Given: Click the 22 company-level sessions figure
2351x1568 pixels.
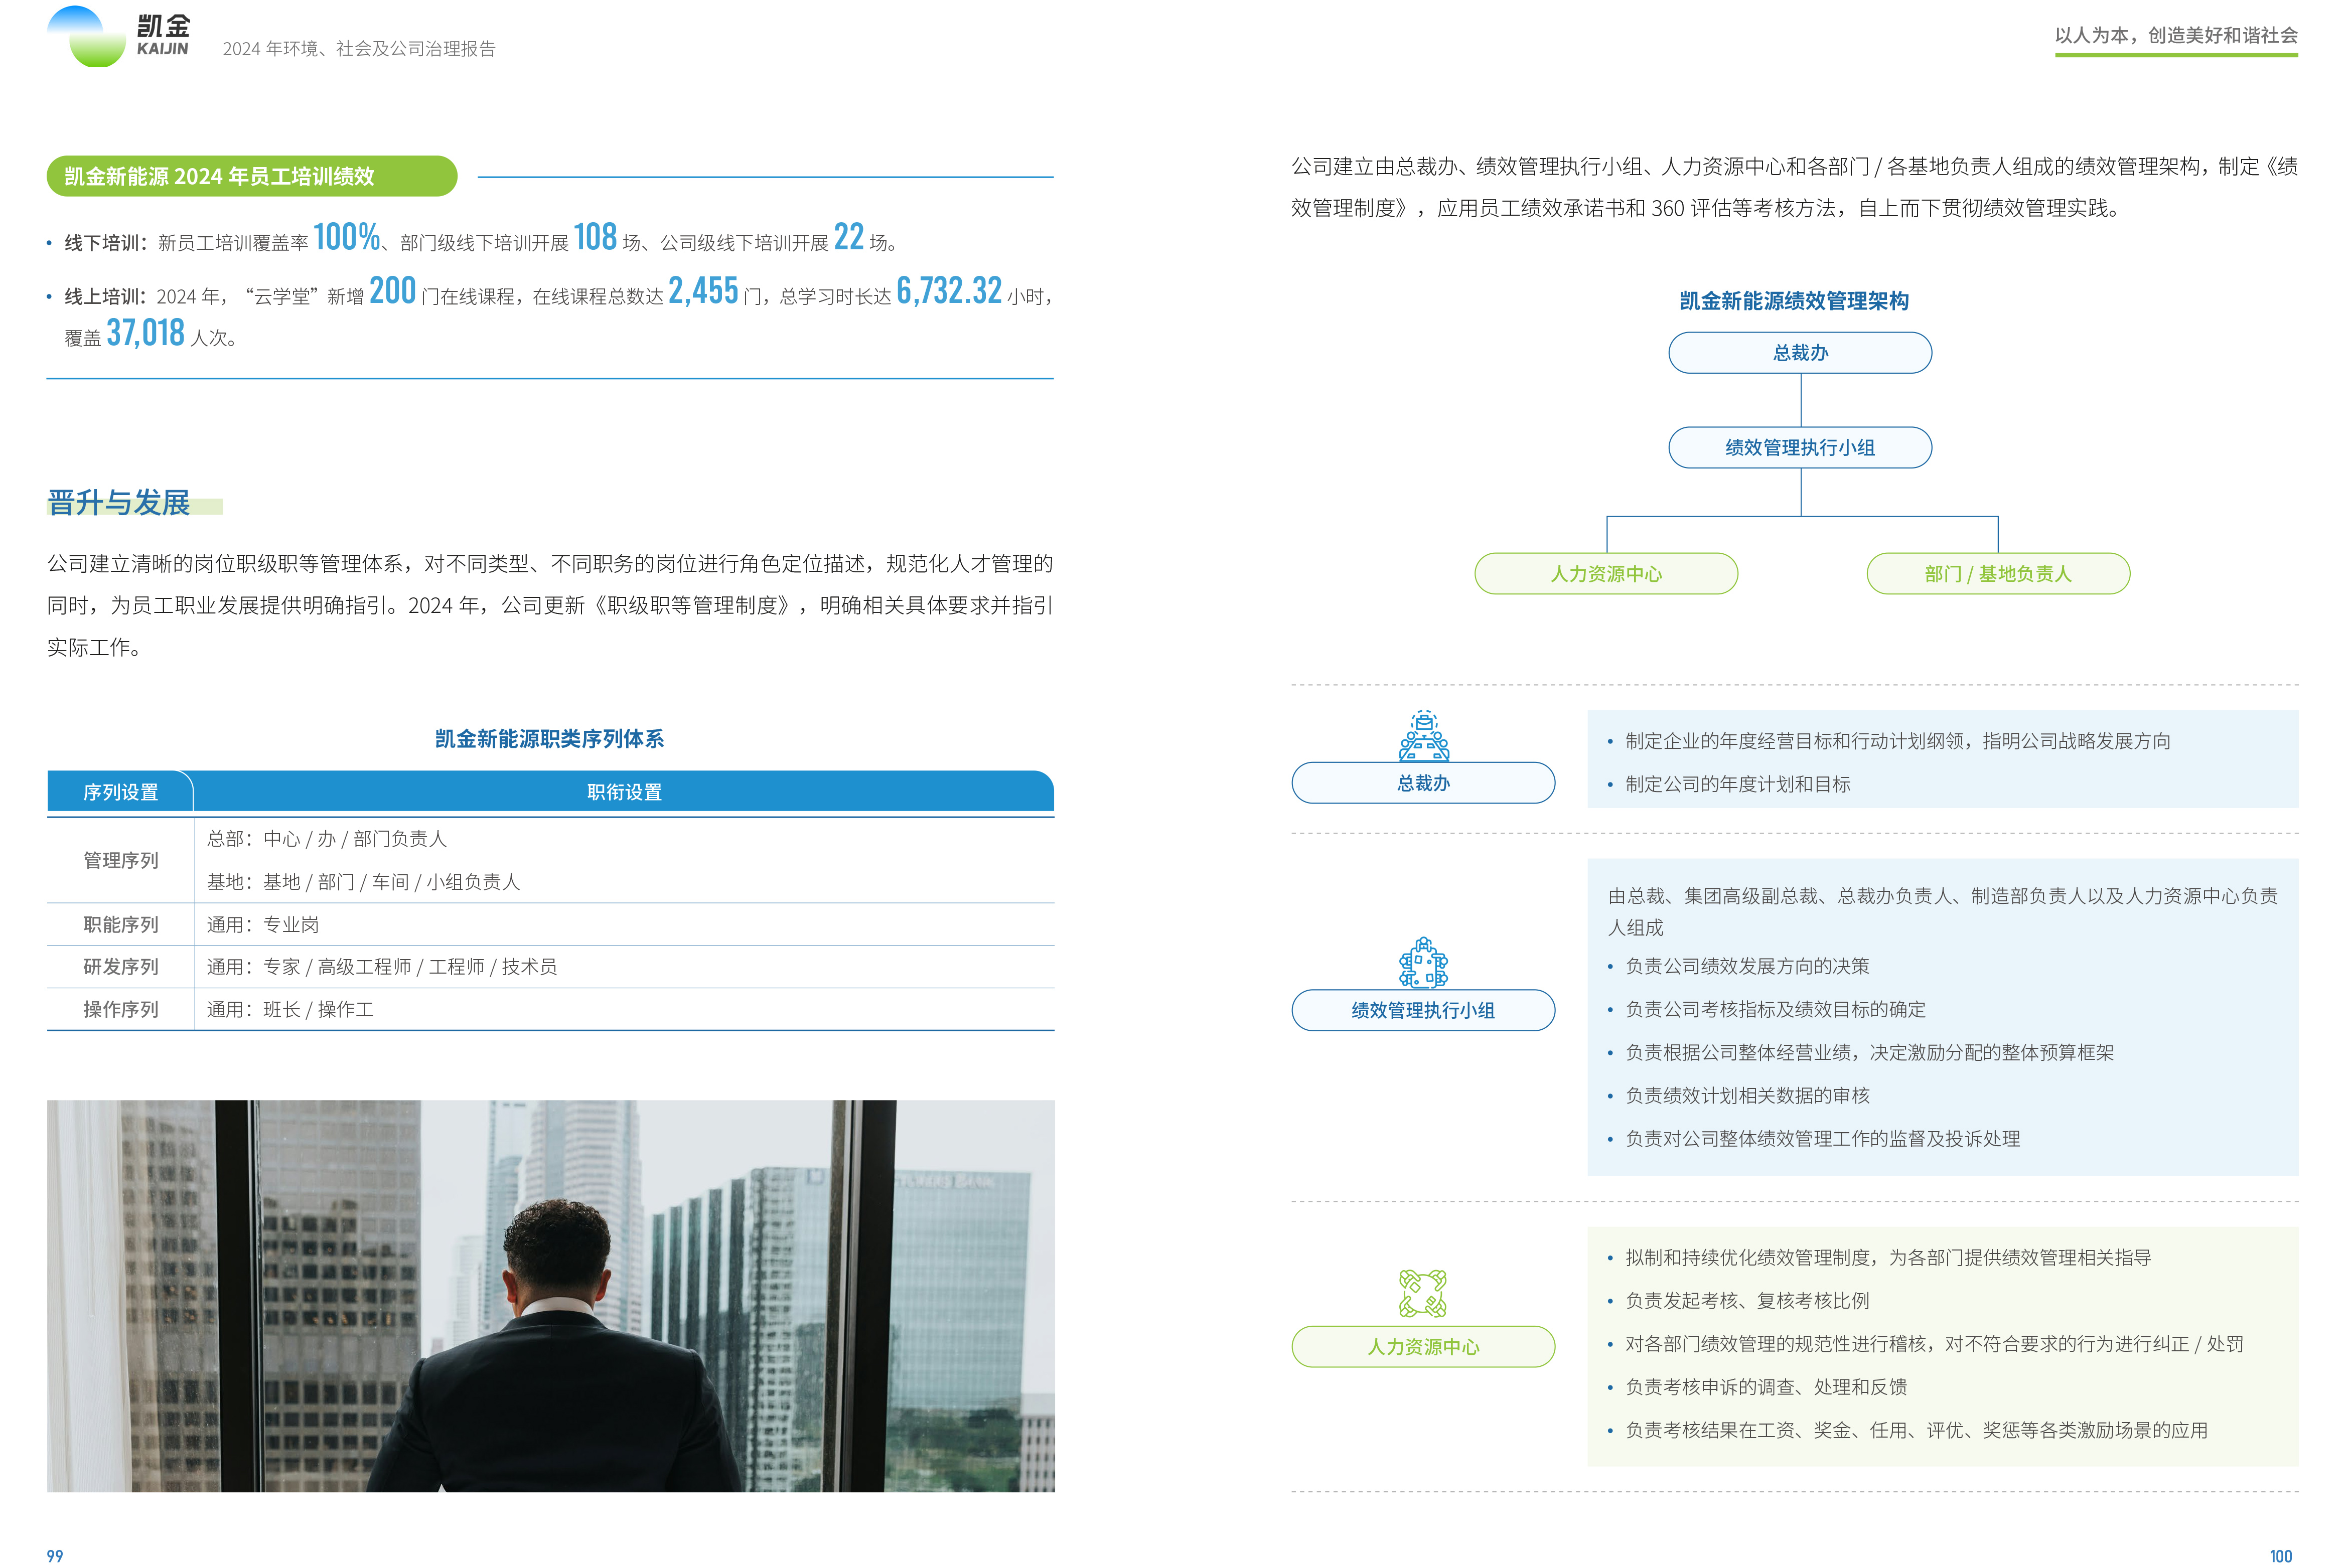Looking at the screenshot, I should point(849,237).
